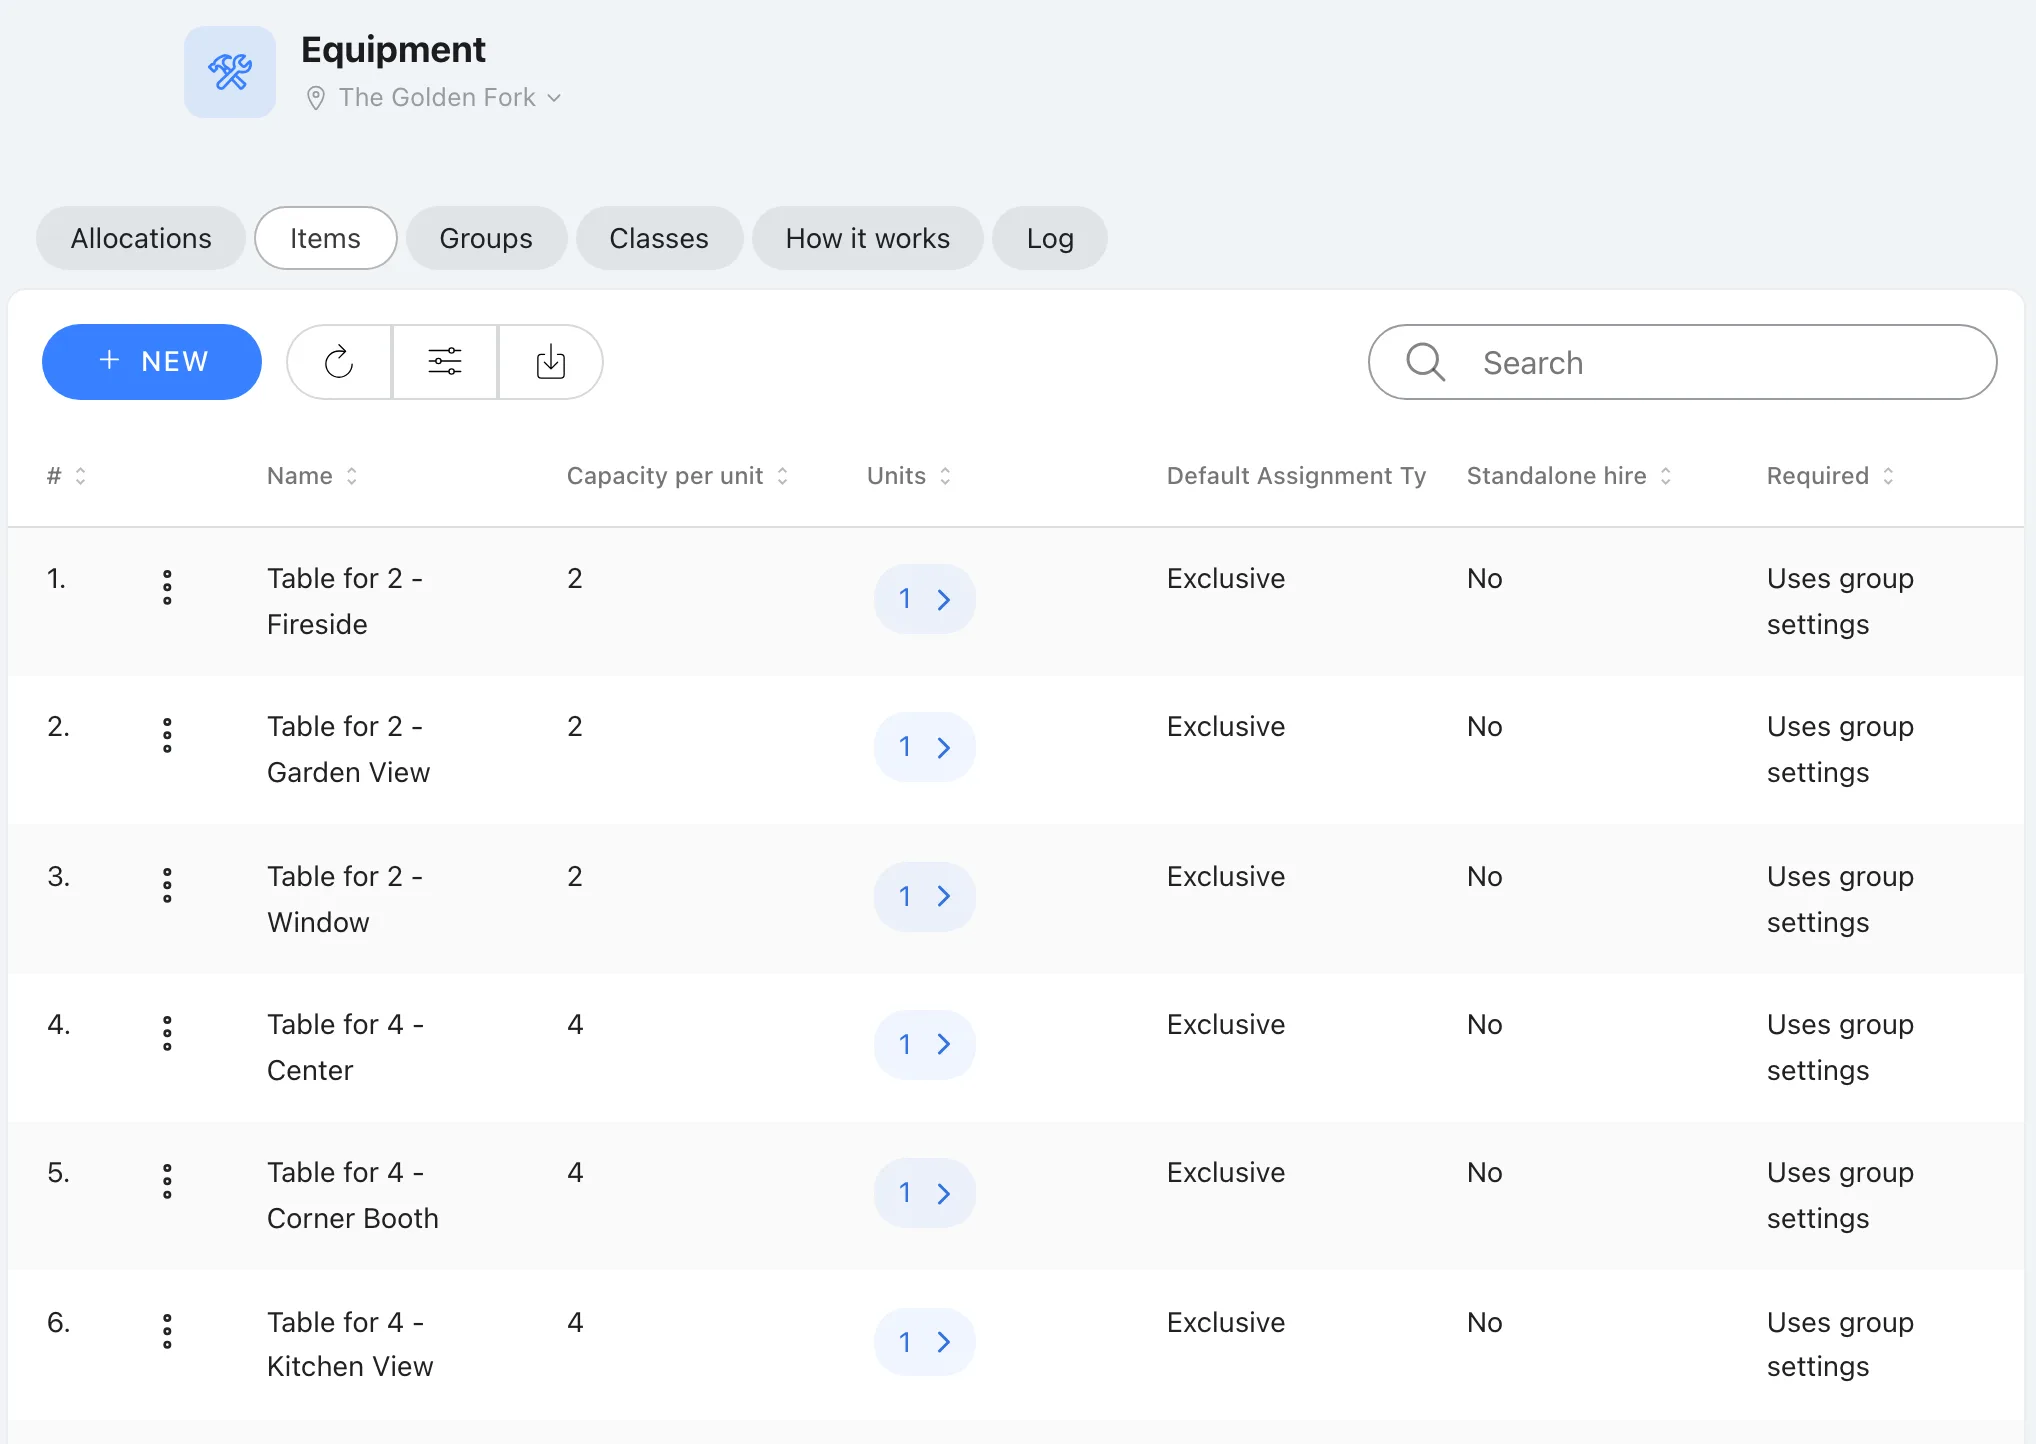The image size is (2036, 1444).
Task: Expand units for Table for 4 - Kitchen View
Action: tap(925, 1342)
